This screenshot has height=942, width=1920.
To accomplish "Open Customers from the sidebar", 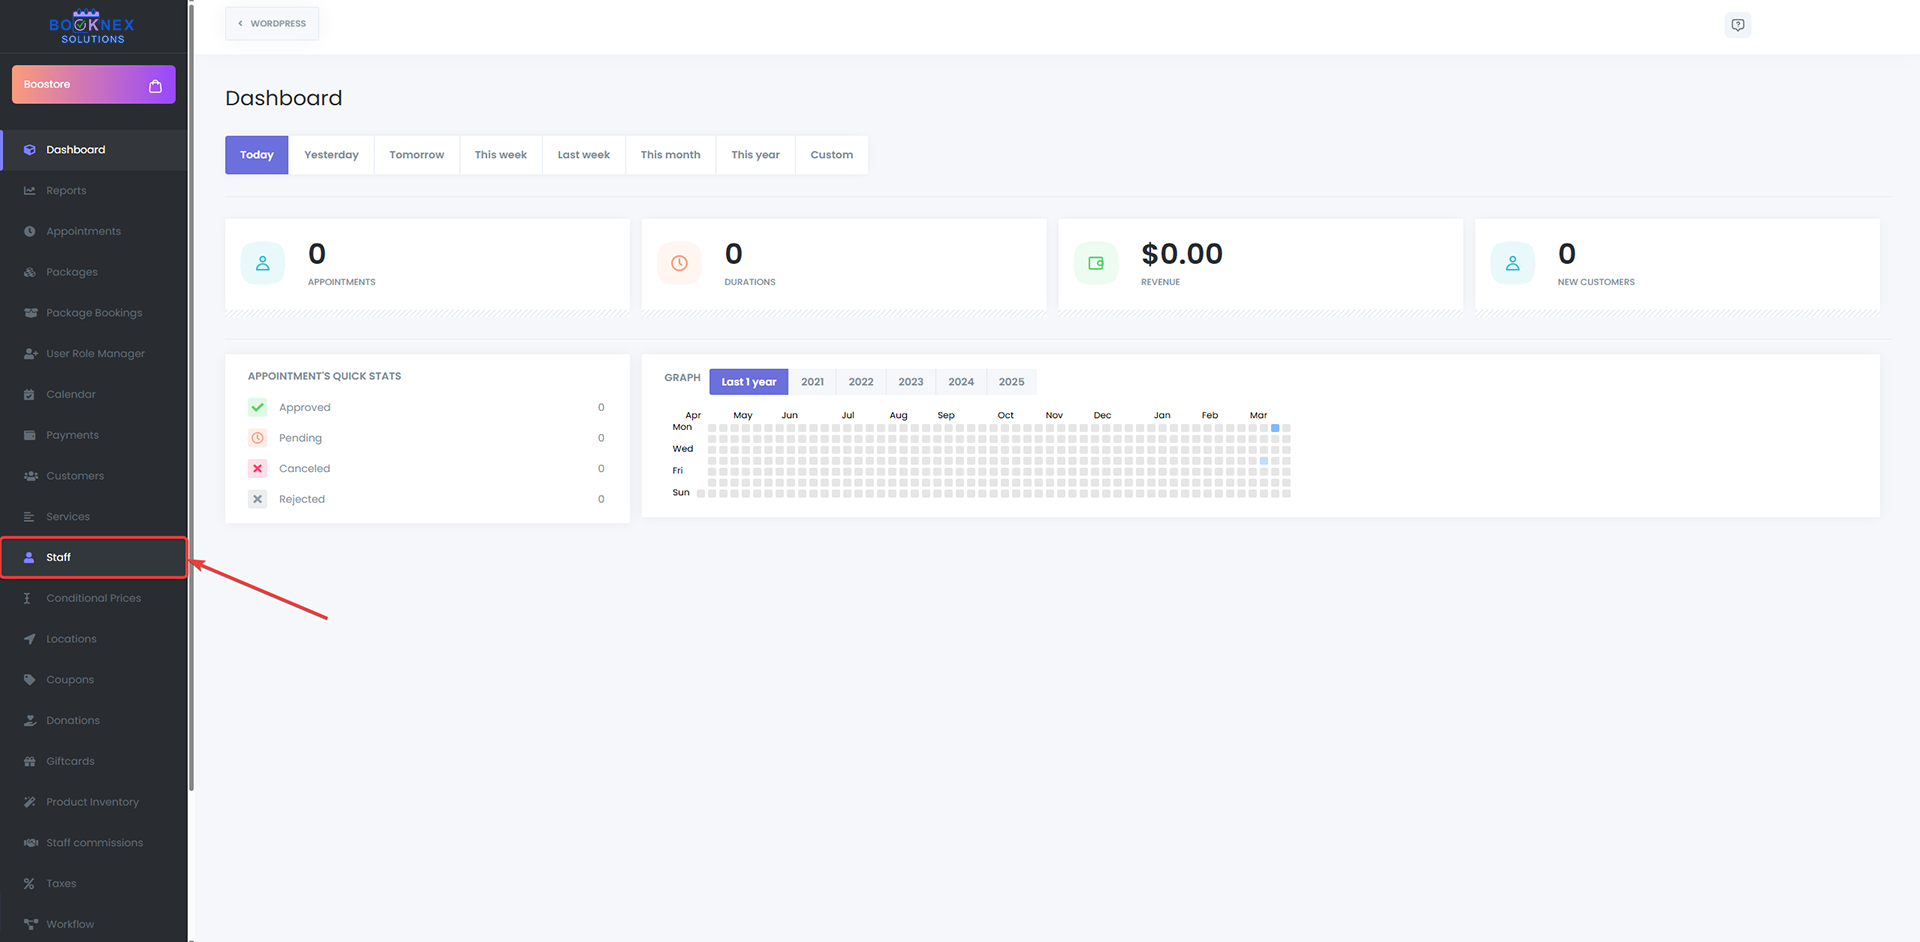I will click(x=74, y=476).
